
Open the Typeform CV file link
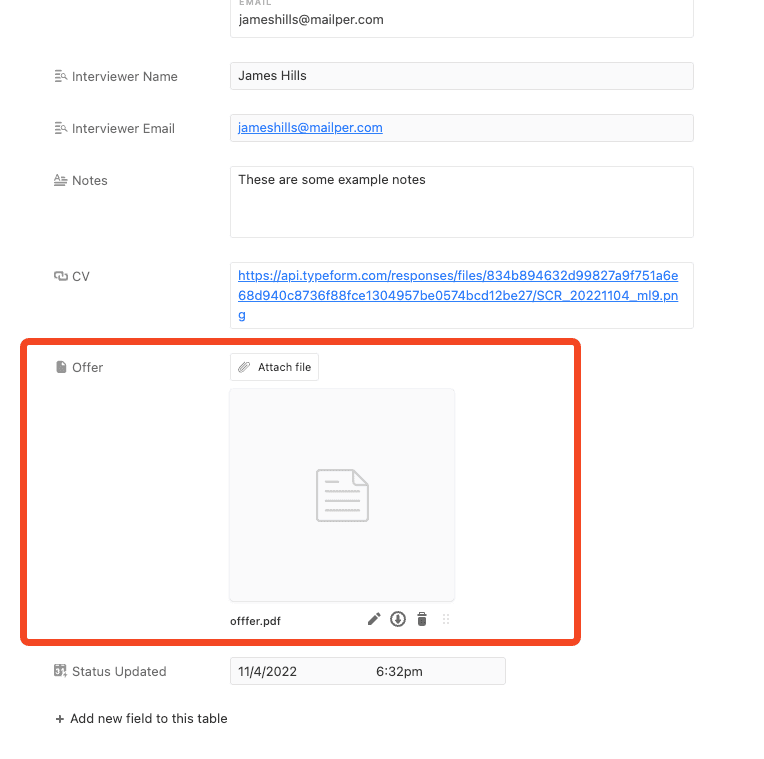[x=458, y=295]
